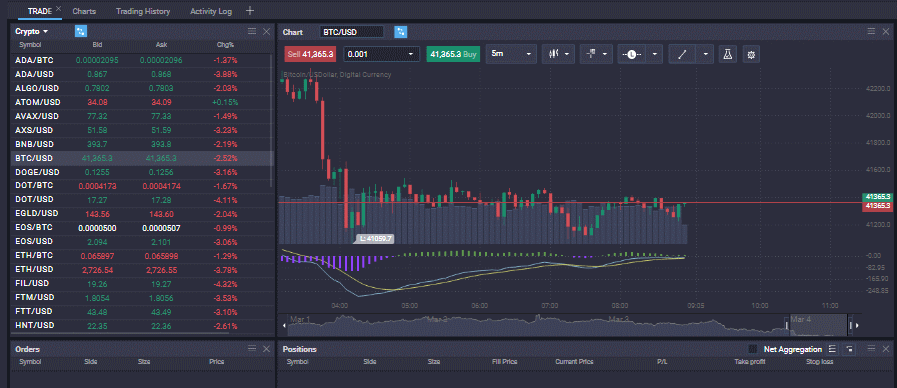Click the watchlist horizontal scrollbar

click(x=120, y=332)
